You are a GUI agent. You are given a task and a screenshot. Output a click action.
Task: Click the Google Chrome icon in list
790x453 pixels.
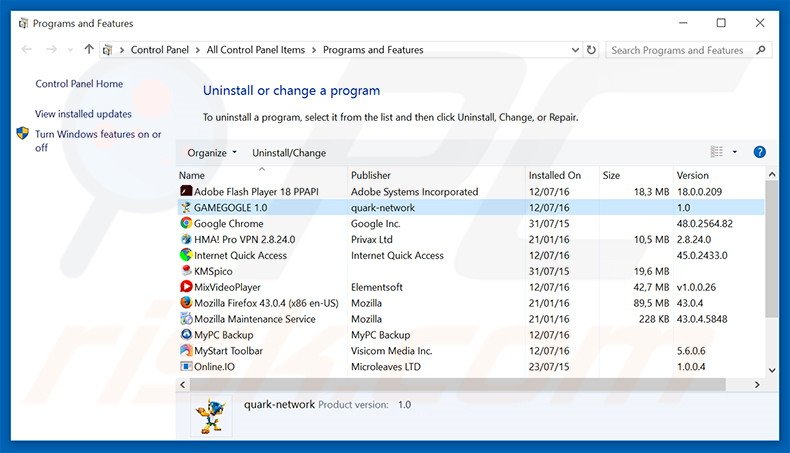[186, 223]
